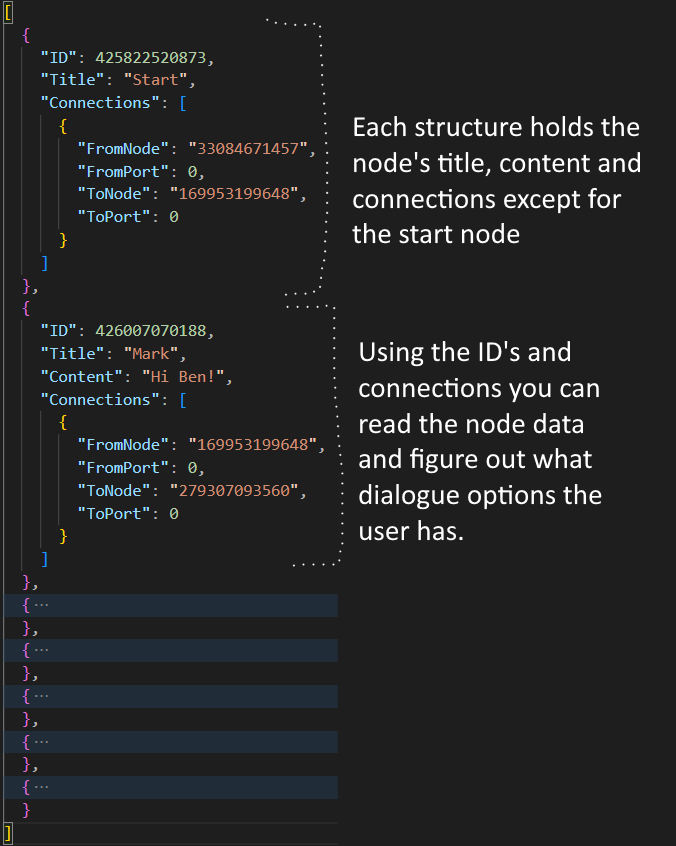
Task: Click the "Start" title value
Action: pyautogui.click(x=154, y=80)
